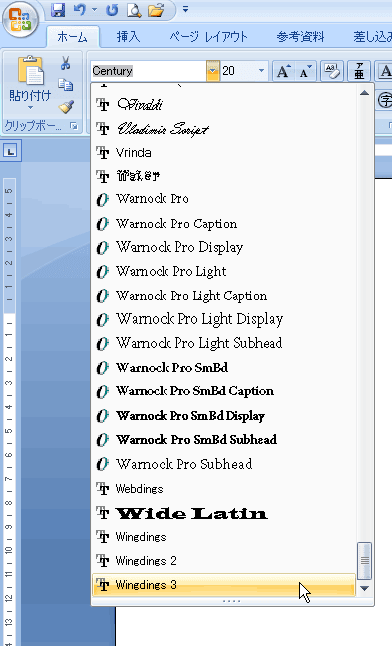Click the 貼り付け paste icon

[x=30, y=70]
